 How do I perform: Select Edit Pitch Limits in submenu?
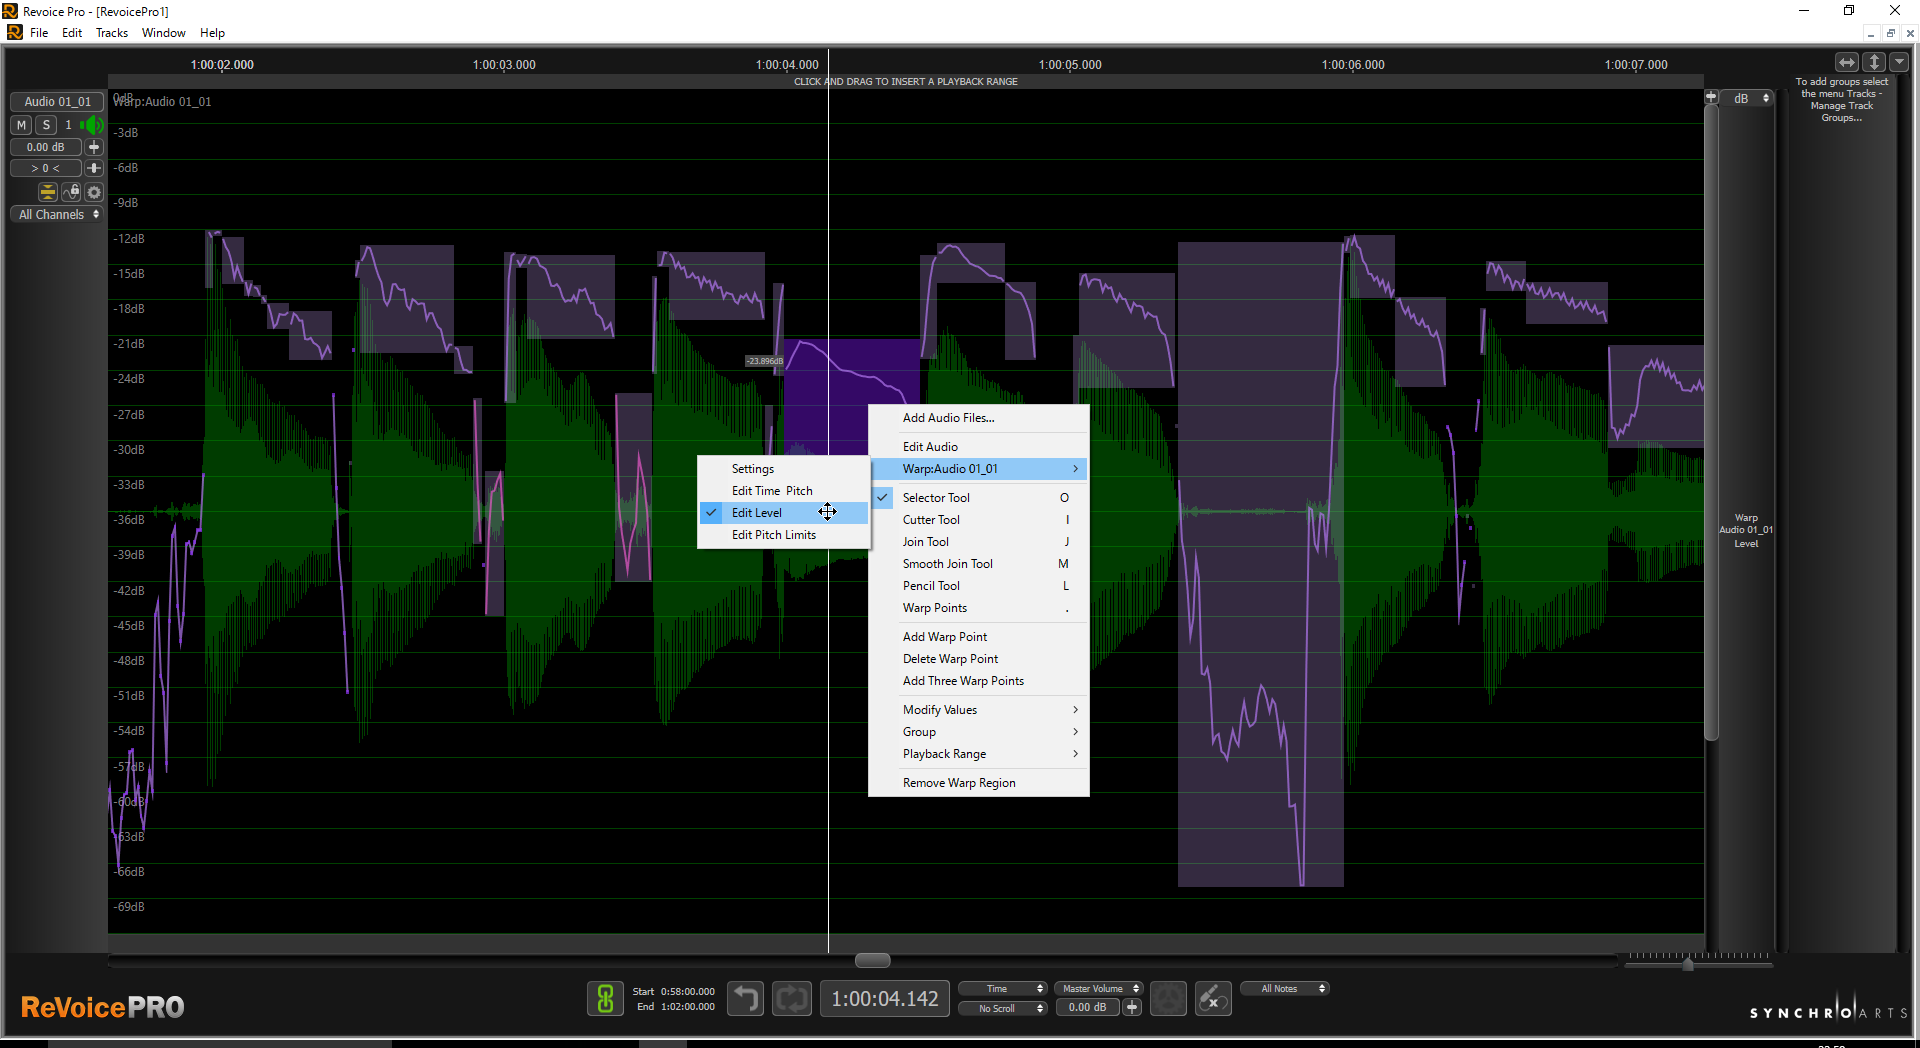[x=784, y=535]
